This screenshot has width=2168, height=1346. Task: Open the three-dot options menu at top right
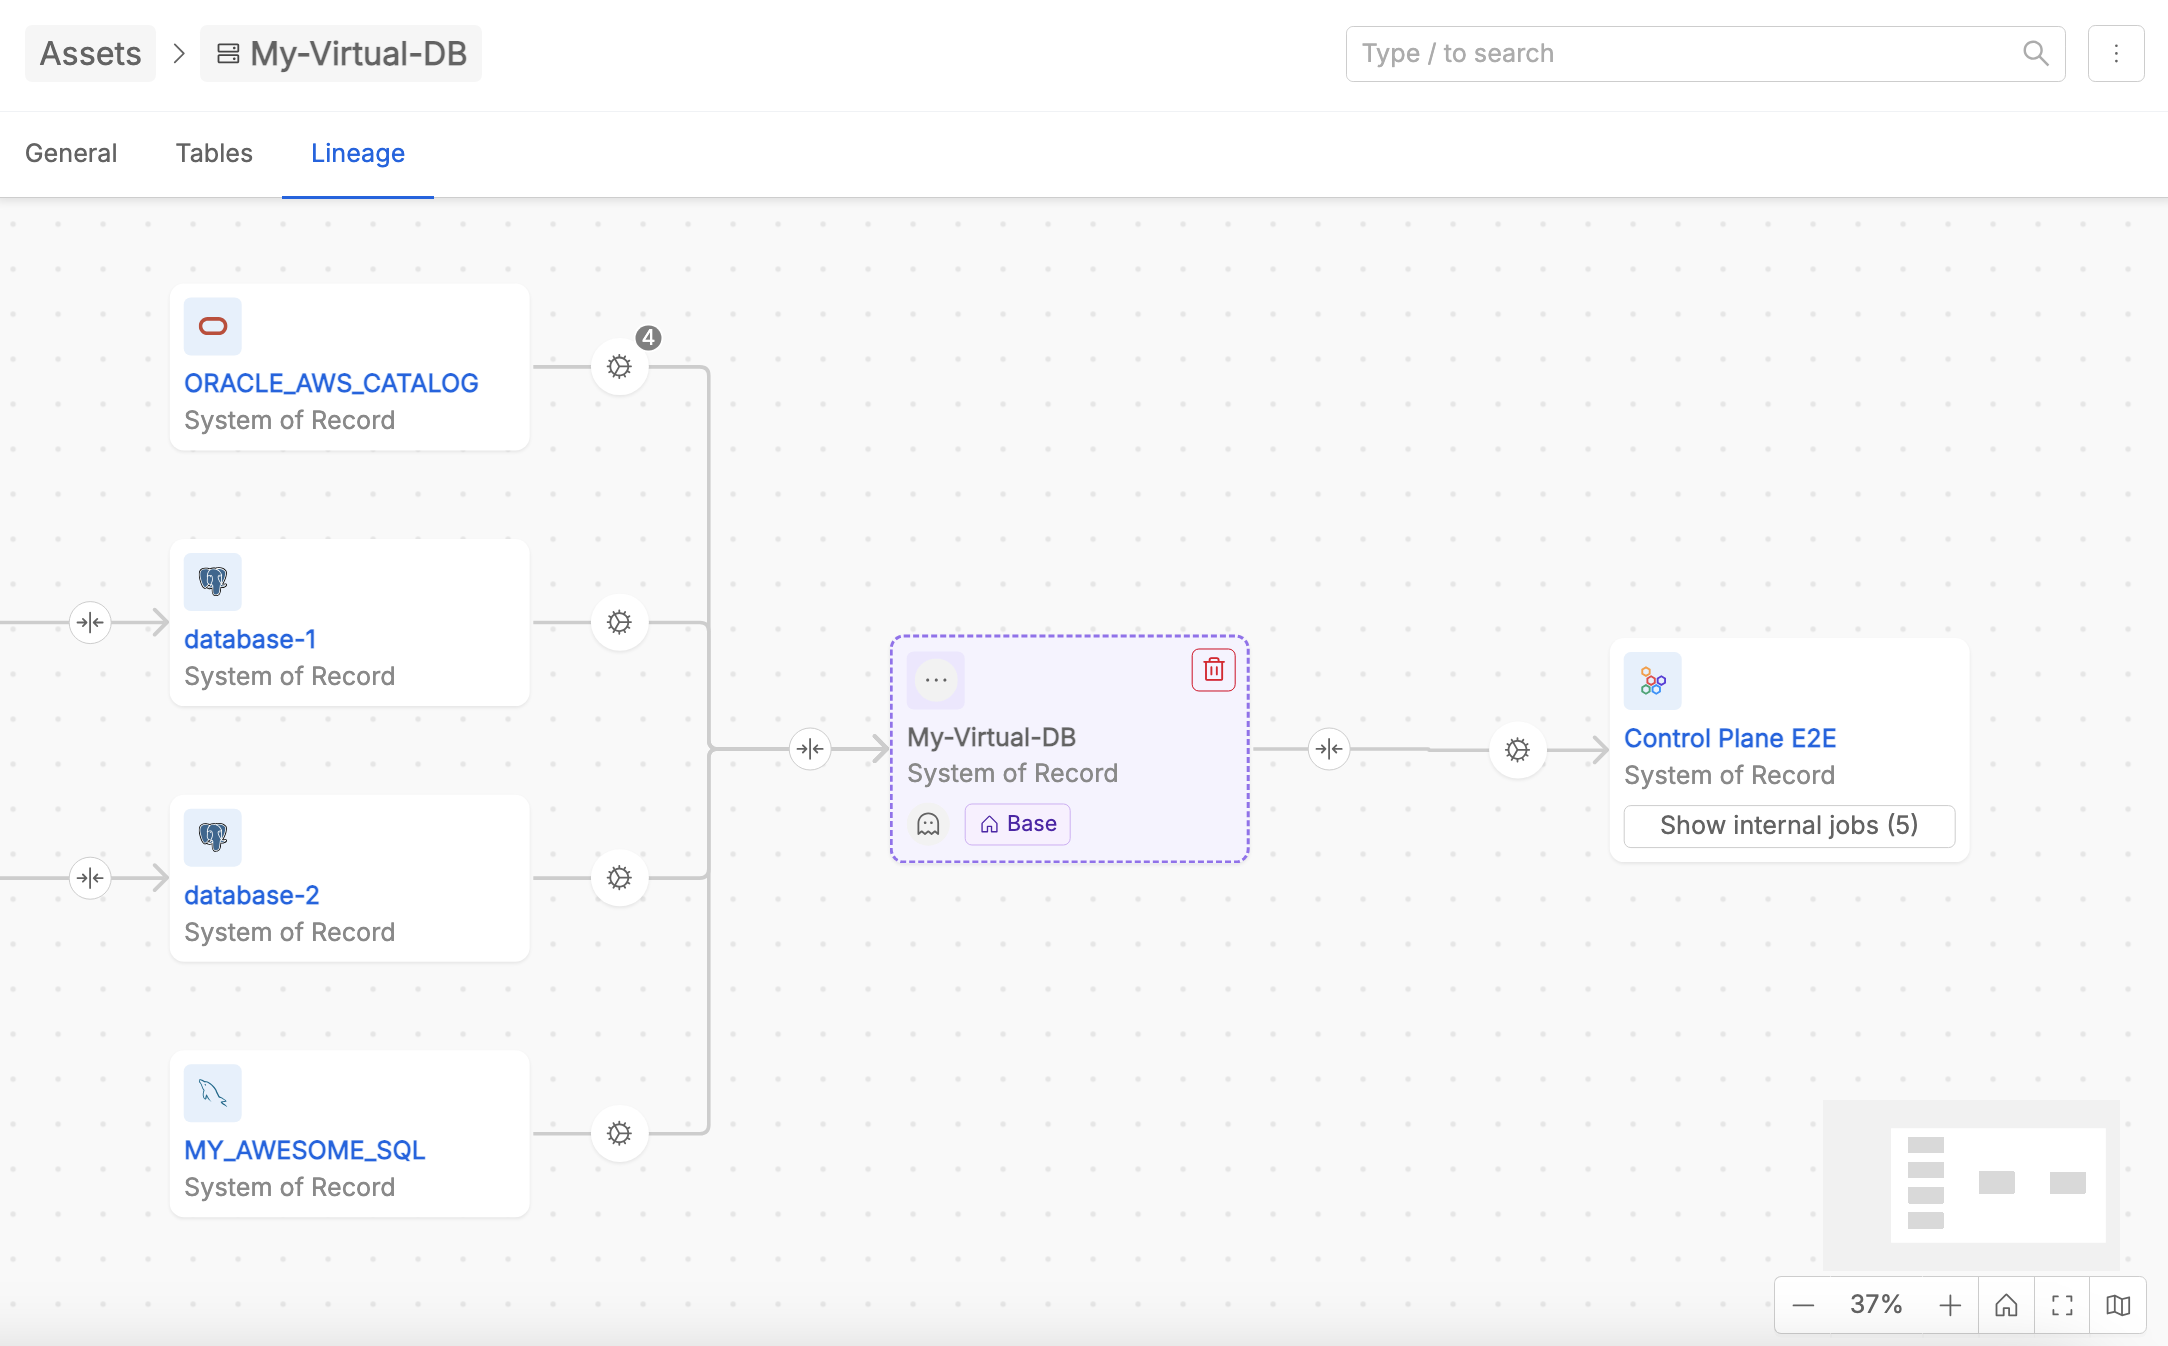pyautogui.click(x=2116, y=53)
